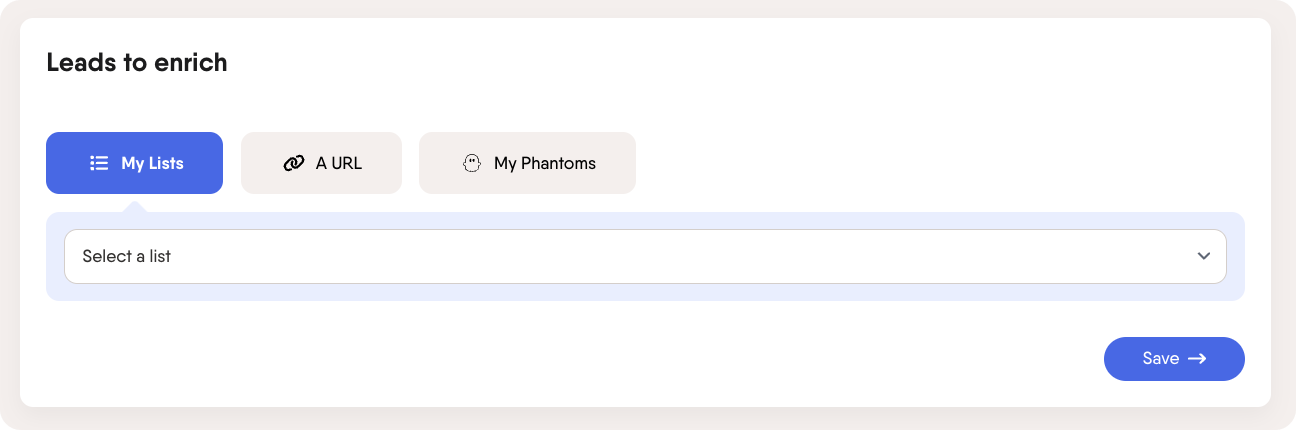1296x430 pixels.
Task: Click the "My Lists" label text
Action: [152, 163]
